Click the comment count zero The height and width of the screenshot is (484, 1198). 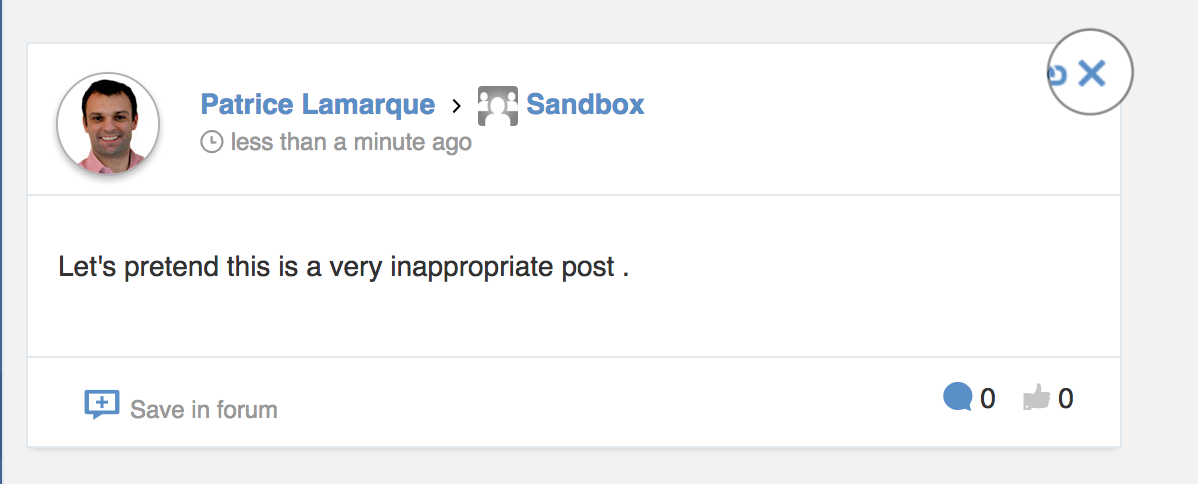coord(987,398)
